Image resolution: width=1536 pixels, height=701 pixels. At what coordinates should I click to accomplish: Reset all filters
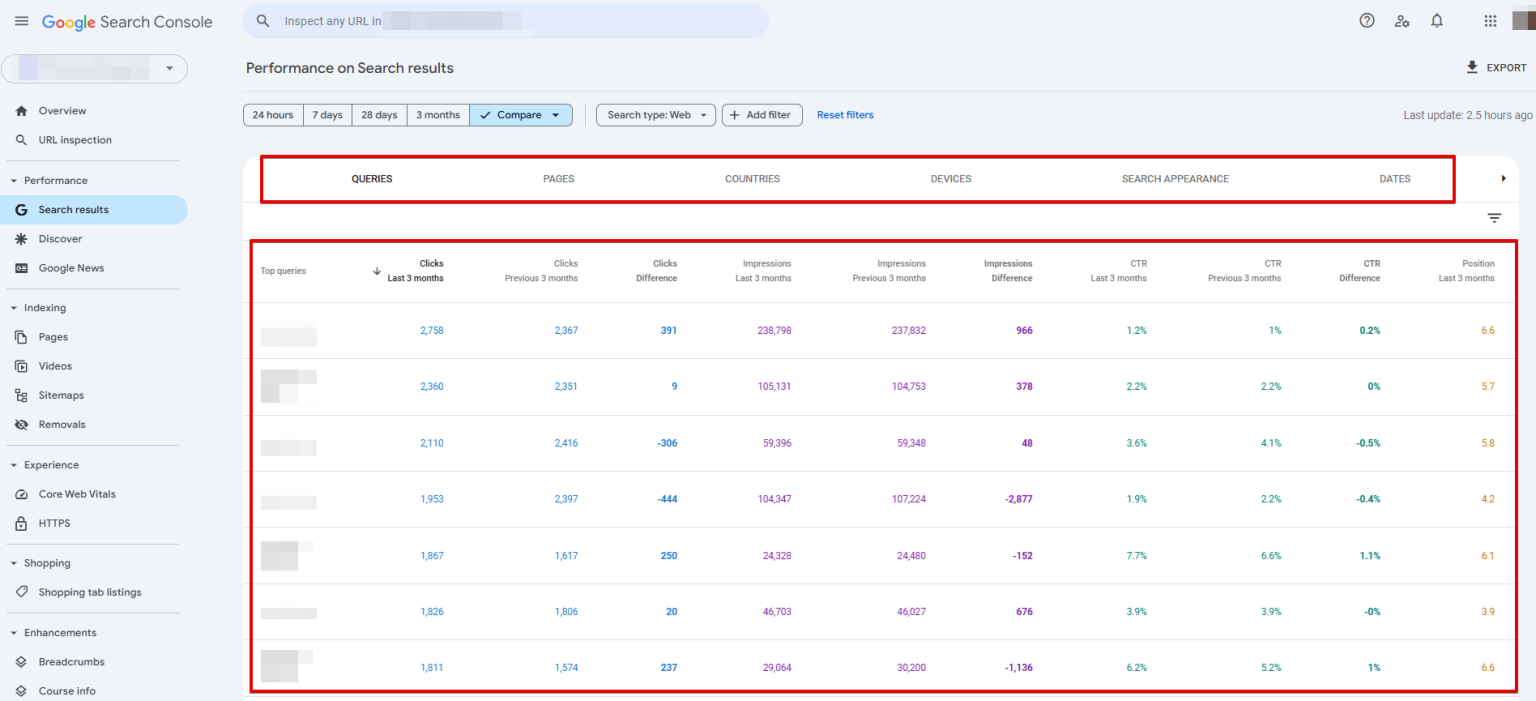pos(845,114)
